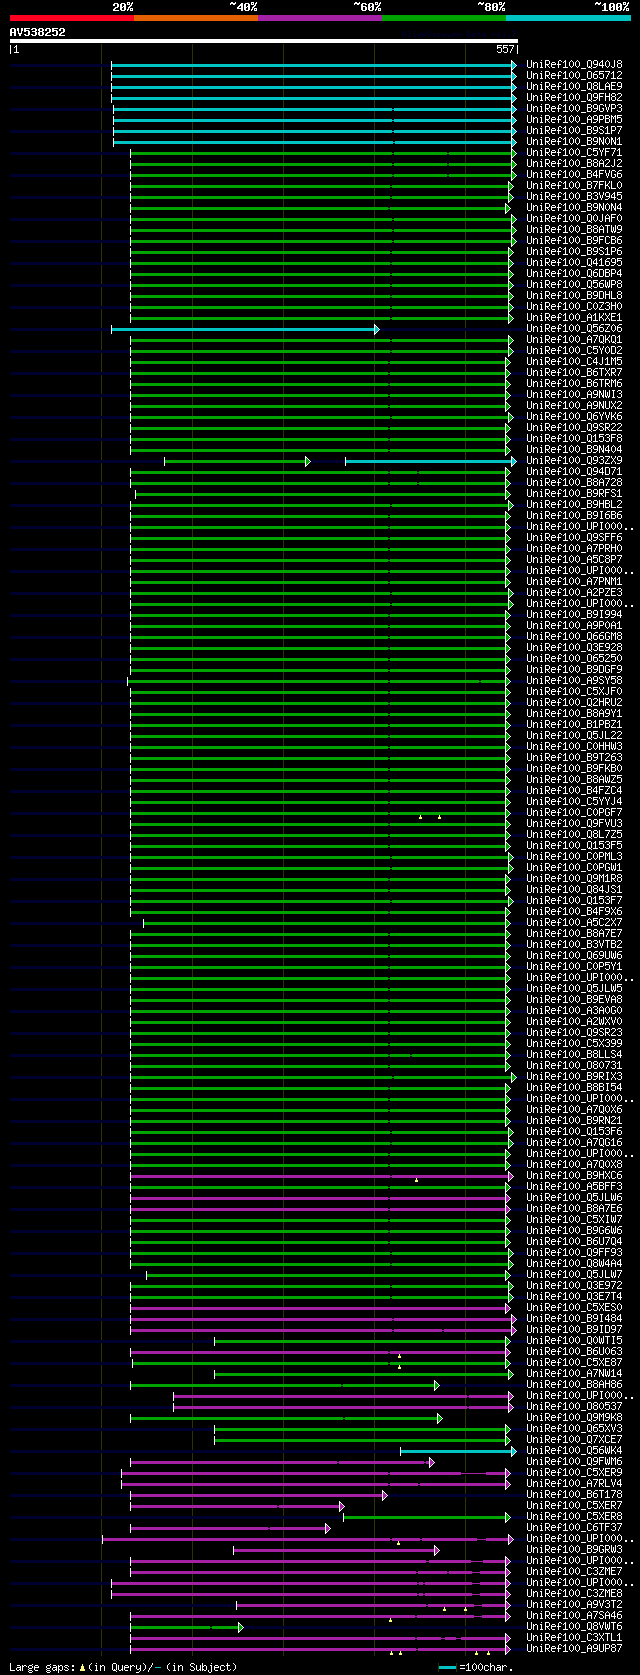Select hit label UniRef100_B9I994

574,614
